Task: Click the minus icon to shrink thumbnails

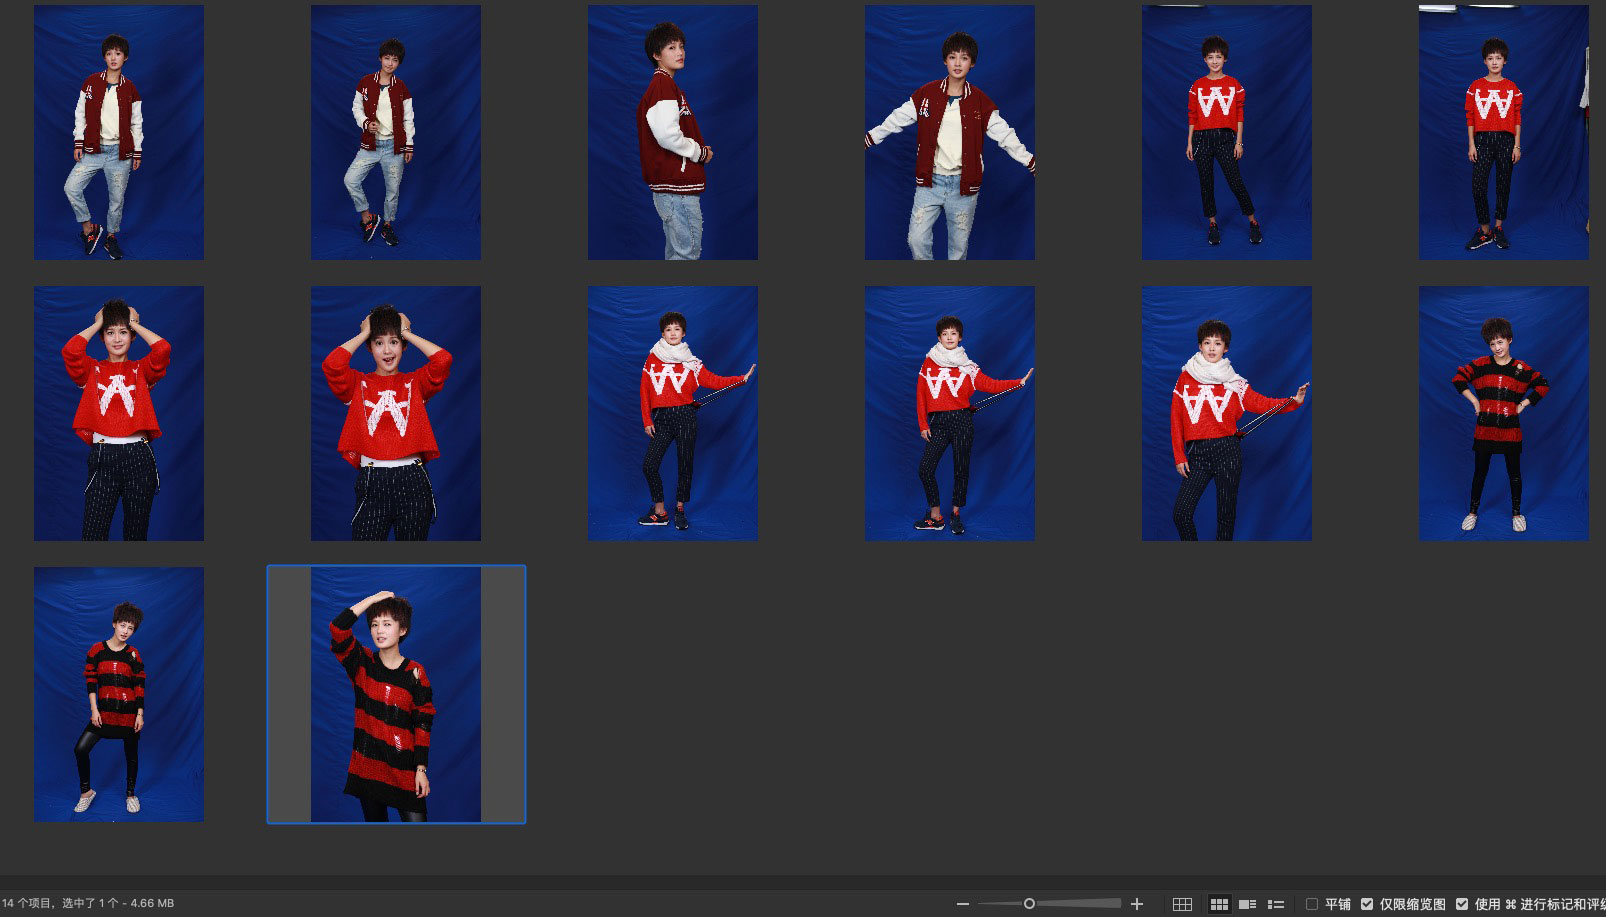Action: [x=962, y=904]
